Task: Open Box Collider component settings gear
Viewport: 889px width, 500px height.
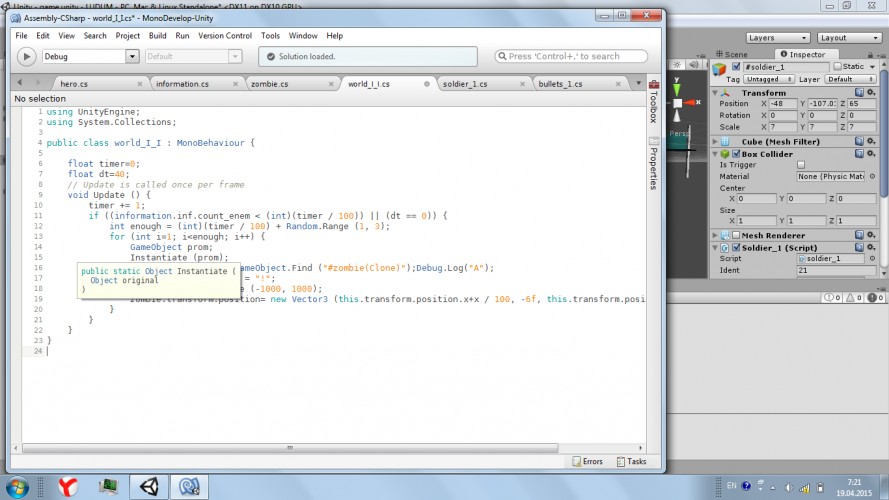Action: coord(871,154)
